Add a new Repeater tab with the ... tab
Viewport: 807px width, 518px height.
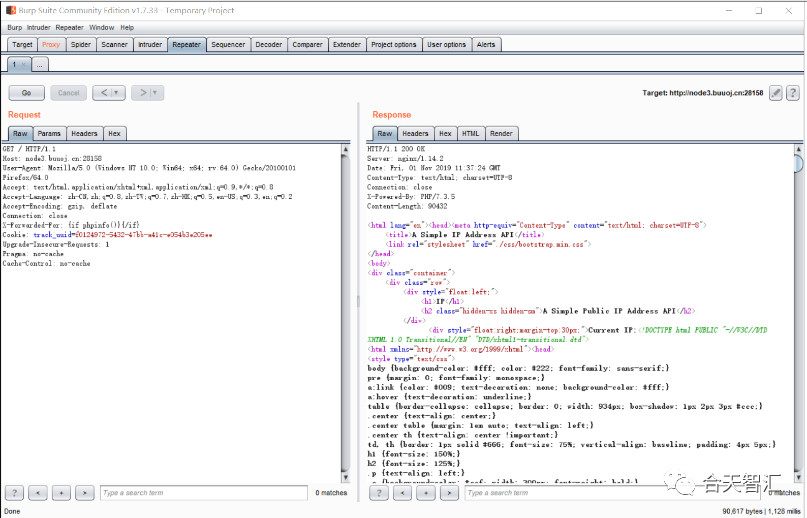pyautogui.click(x=40, y=64)
